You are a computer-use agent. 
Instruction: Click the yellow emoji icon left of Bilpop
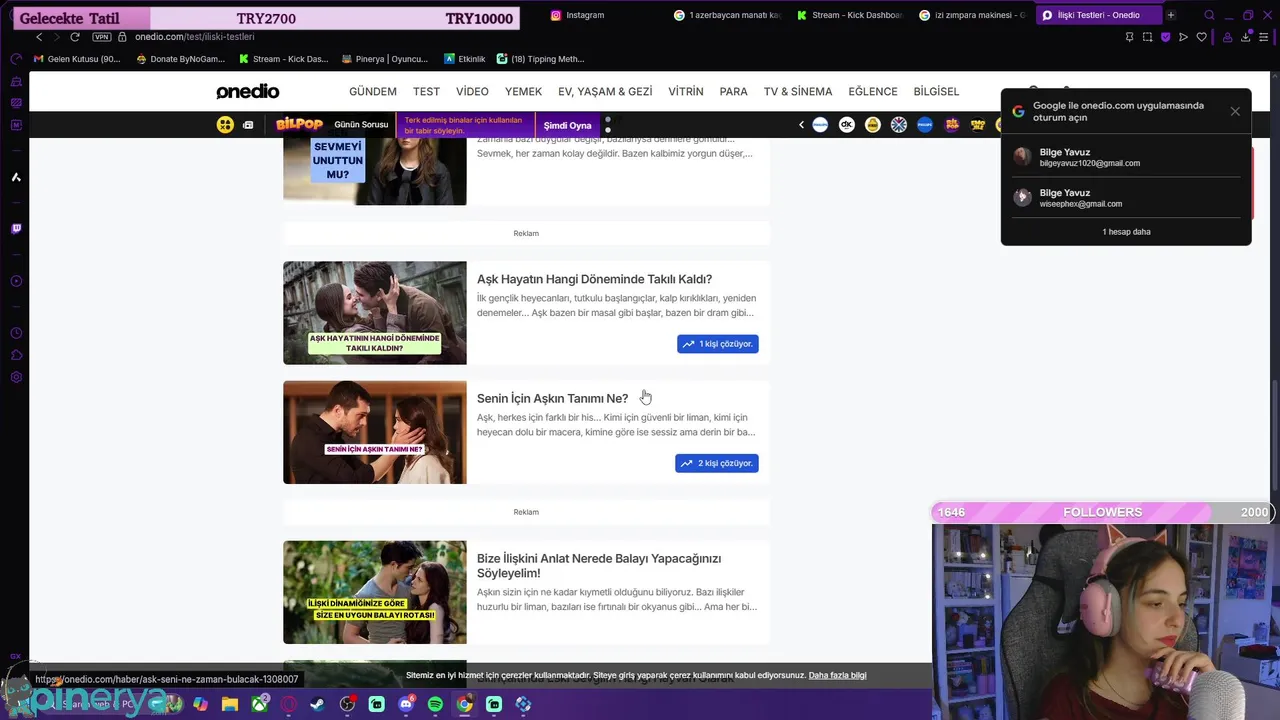point(225,125)
